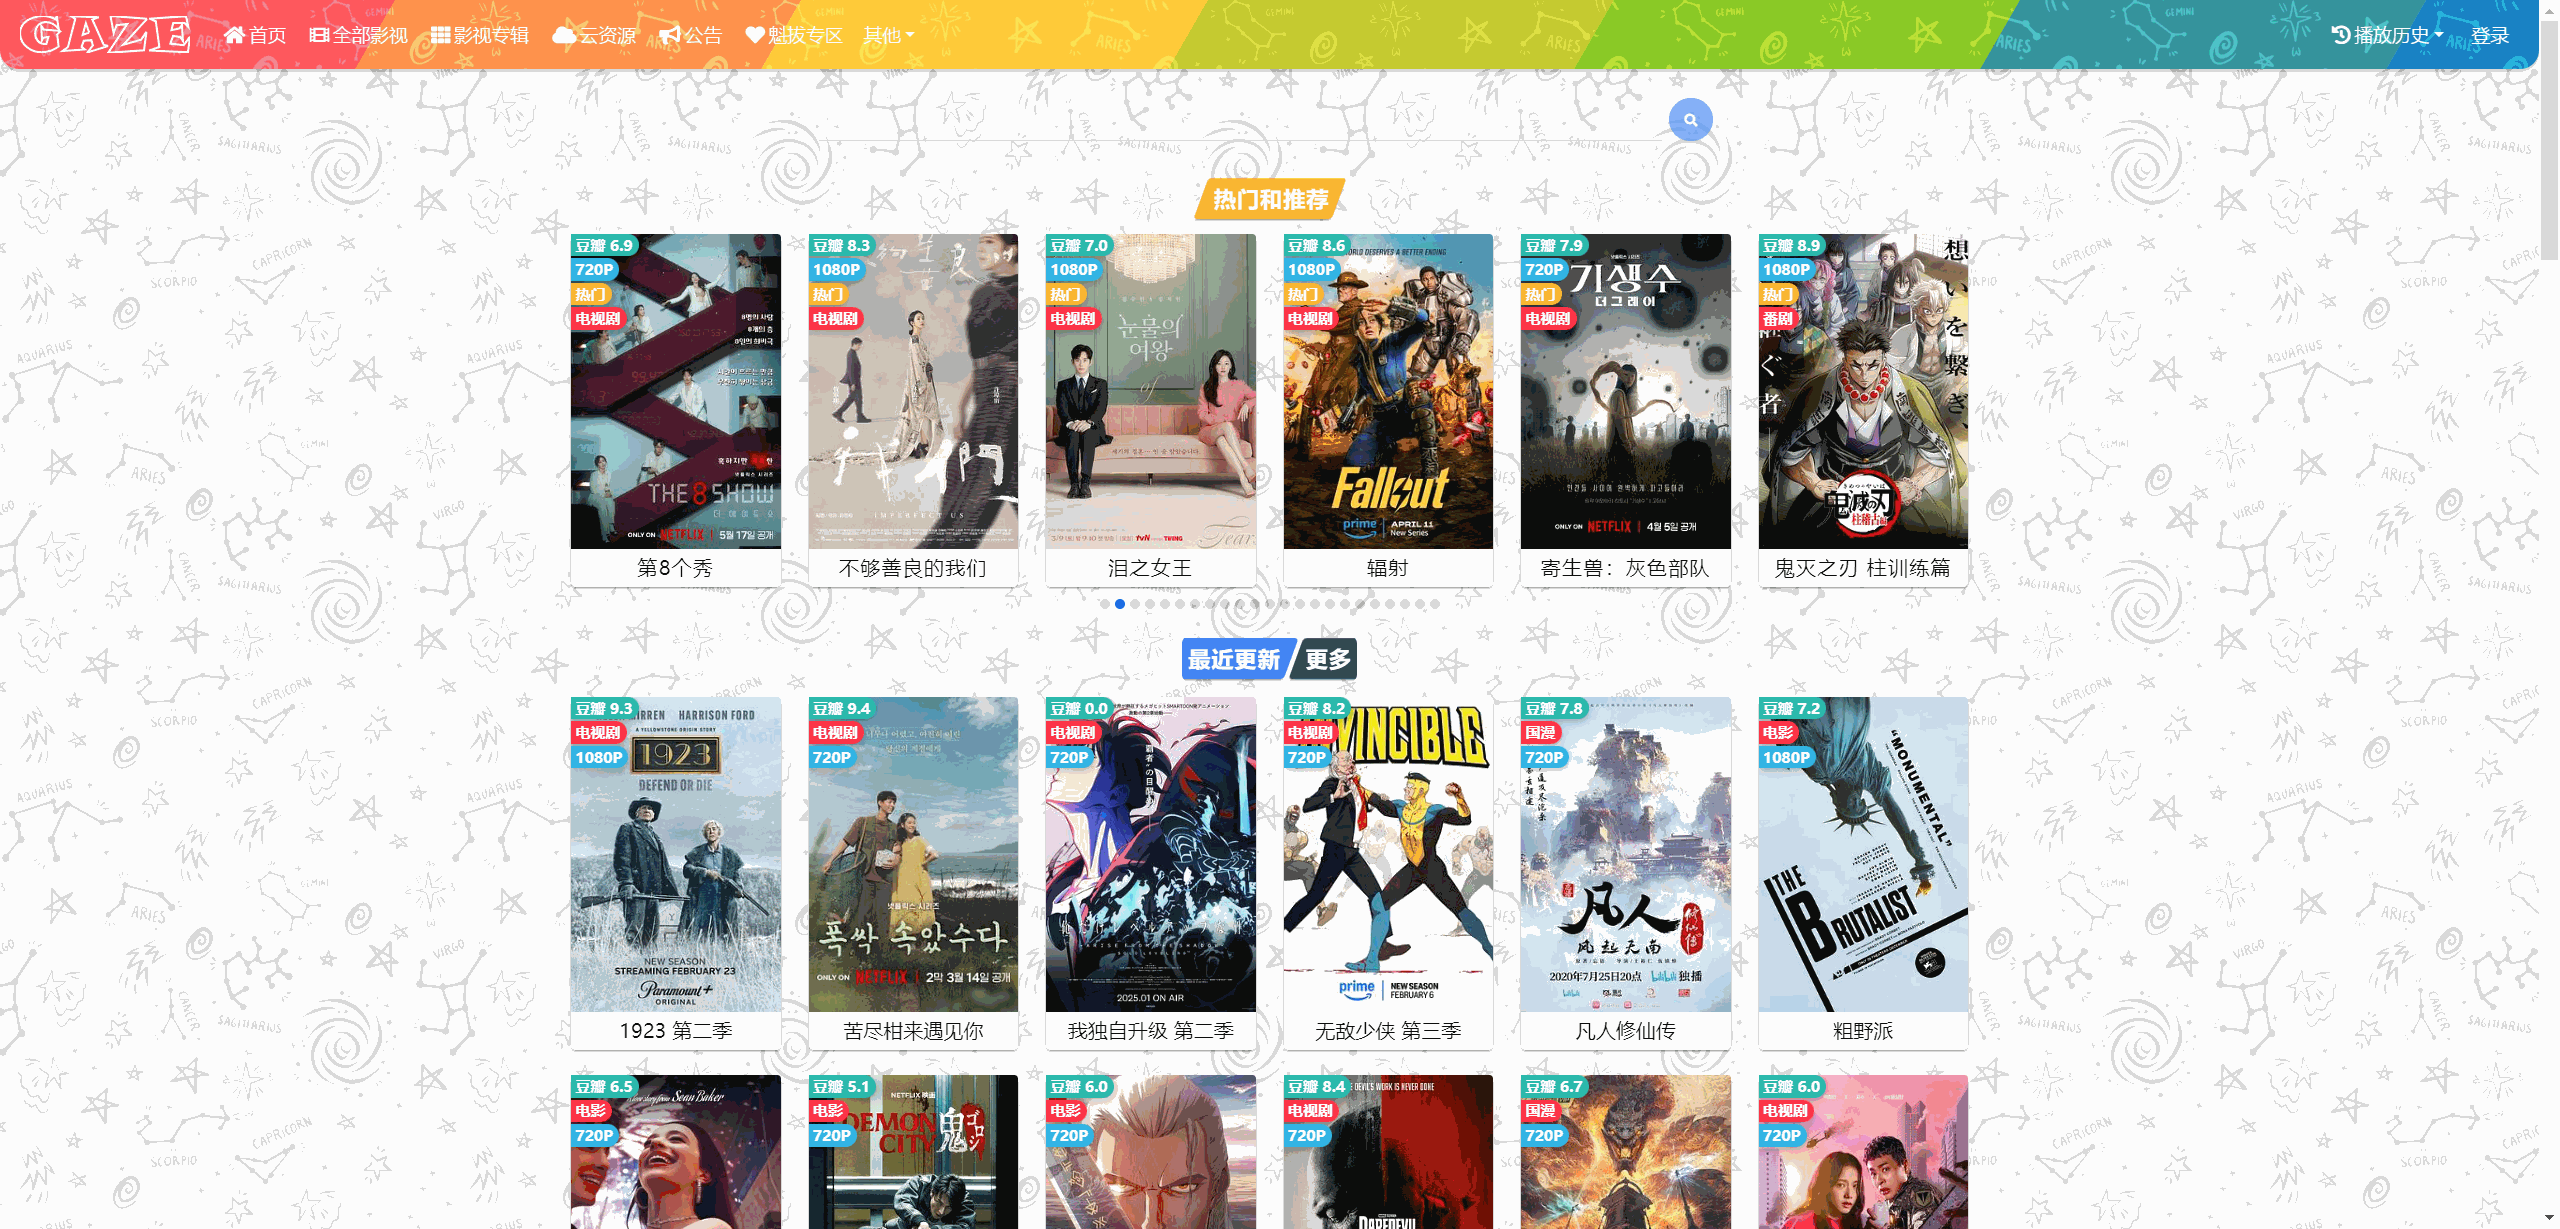2560x1229 pixels.
Task: Expand the 其他 dropdown menu
Action: (x=888, y=36)
